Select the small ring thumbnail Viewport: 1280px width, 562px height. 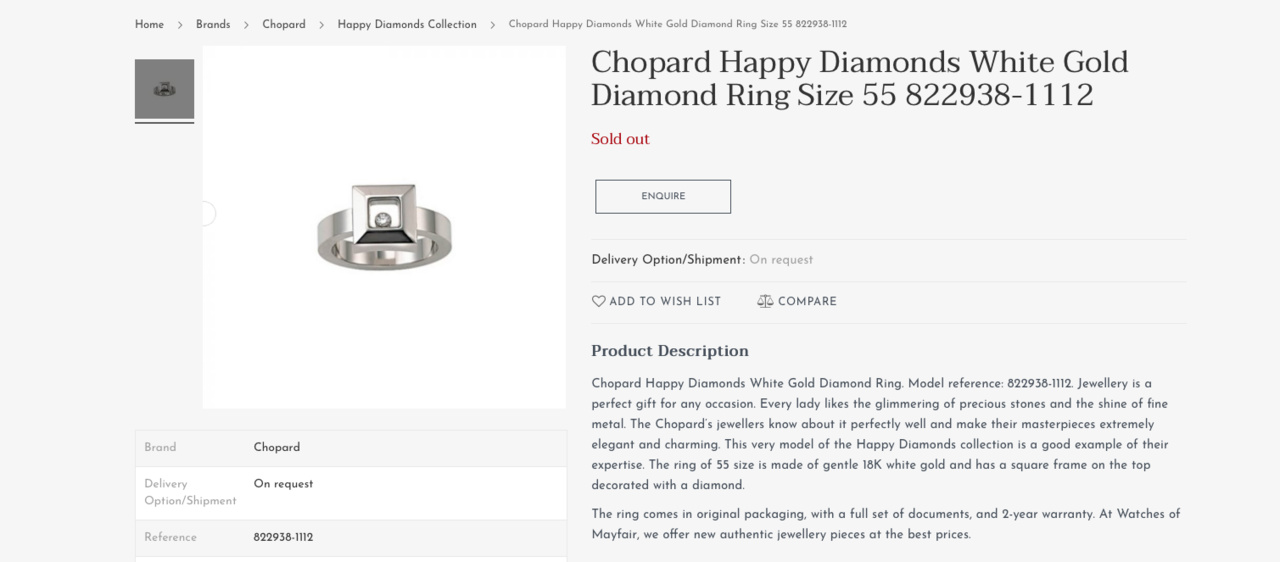pos(164,89)
